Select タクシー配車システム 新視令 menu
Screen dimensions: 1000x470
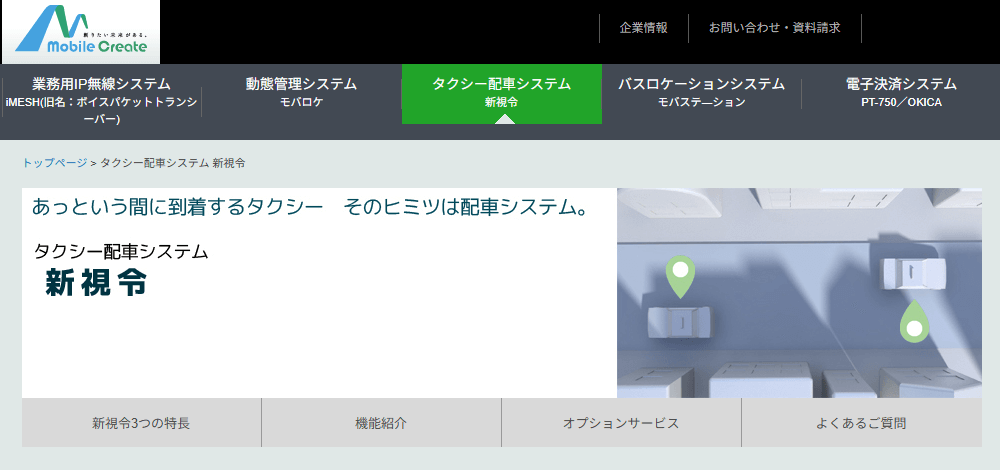[501, 93]
